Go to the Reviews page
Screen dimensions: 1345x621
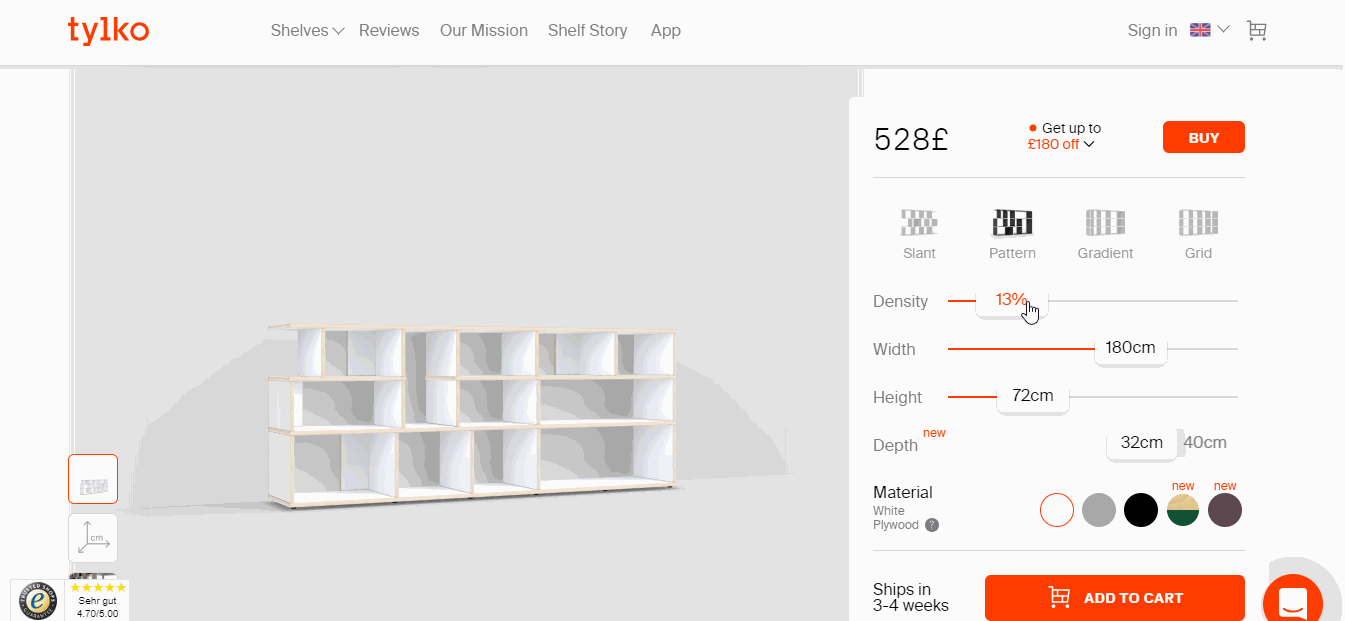pos(389,31)
